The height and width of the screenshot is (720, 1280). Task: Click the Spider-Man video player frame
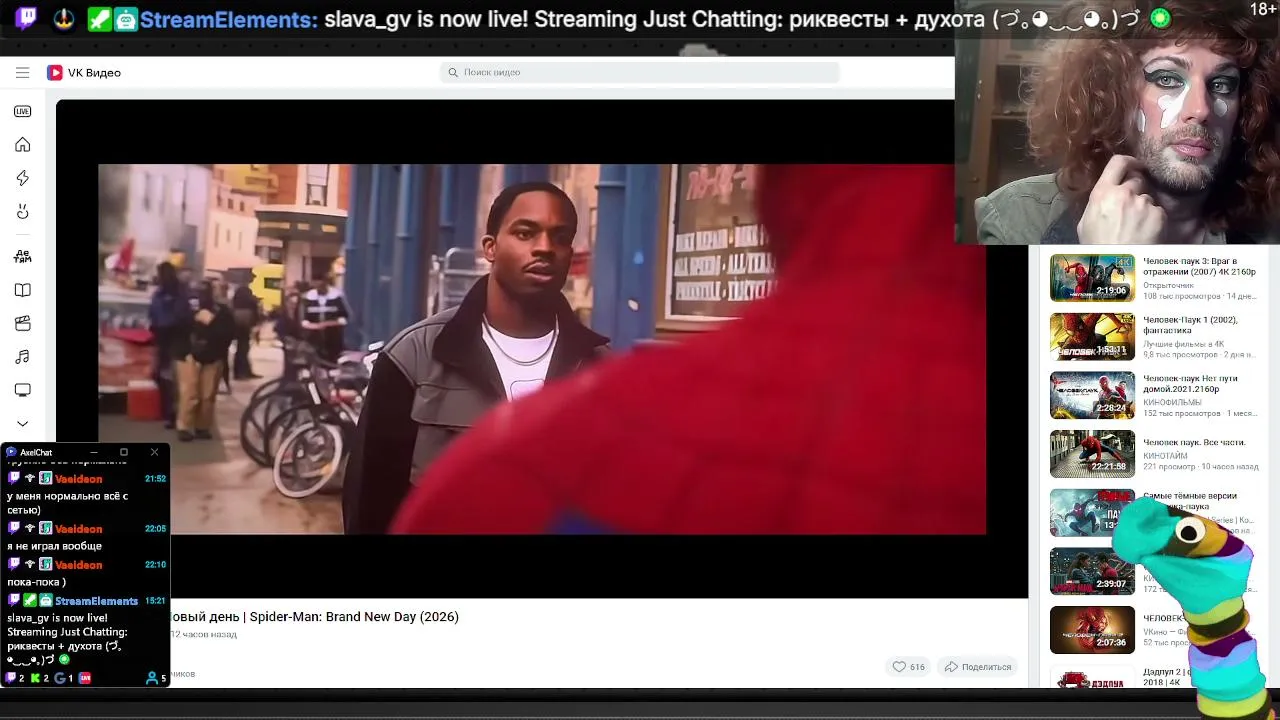[x=542, y=349]
